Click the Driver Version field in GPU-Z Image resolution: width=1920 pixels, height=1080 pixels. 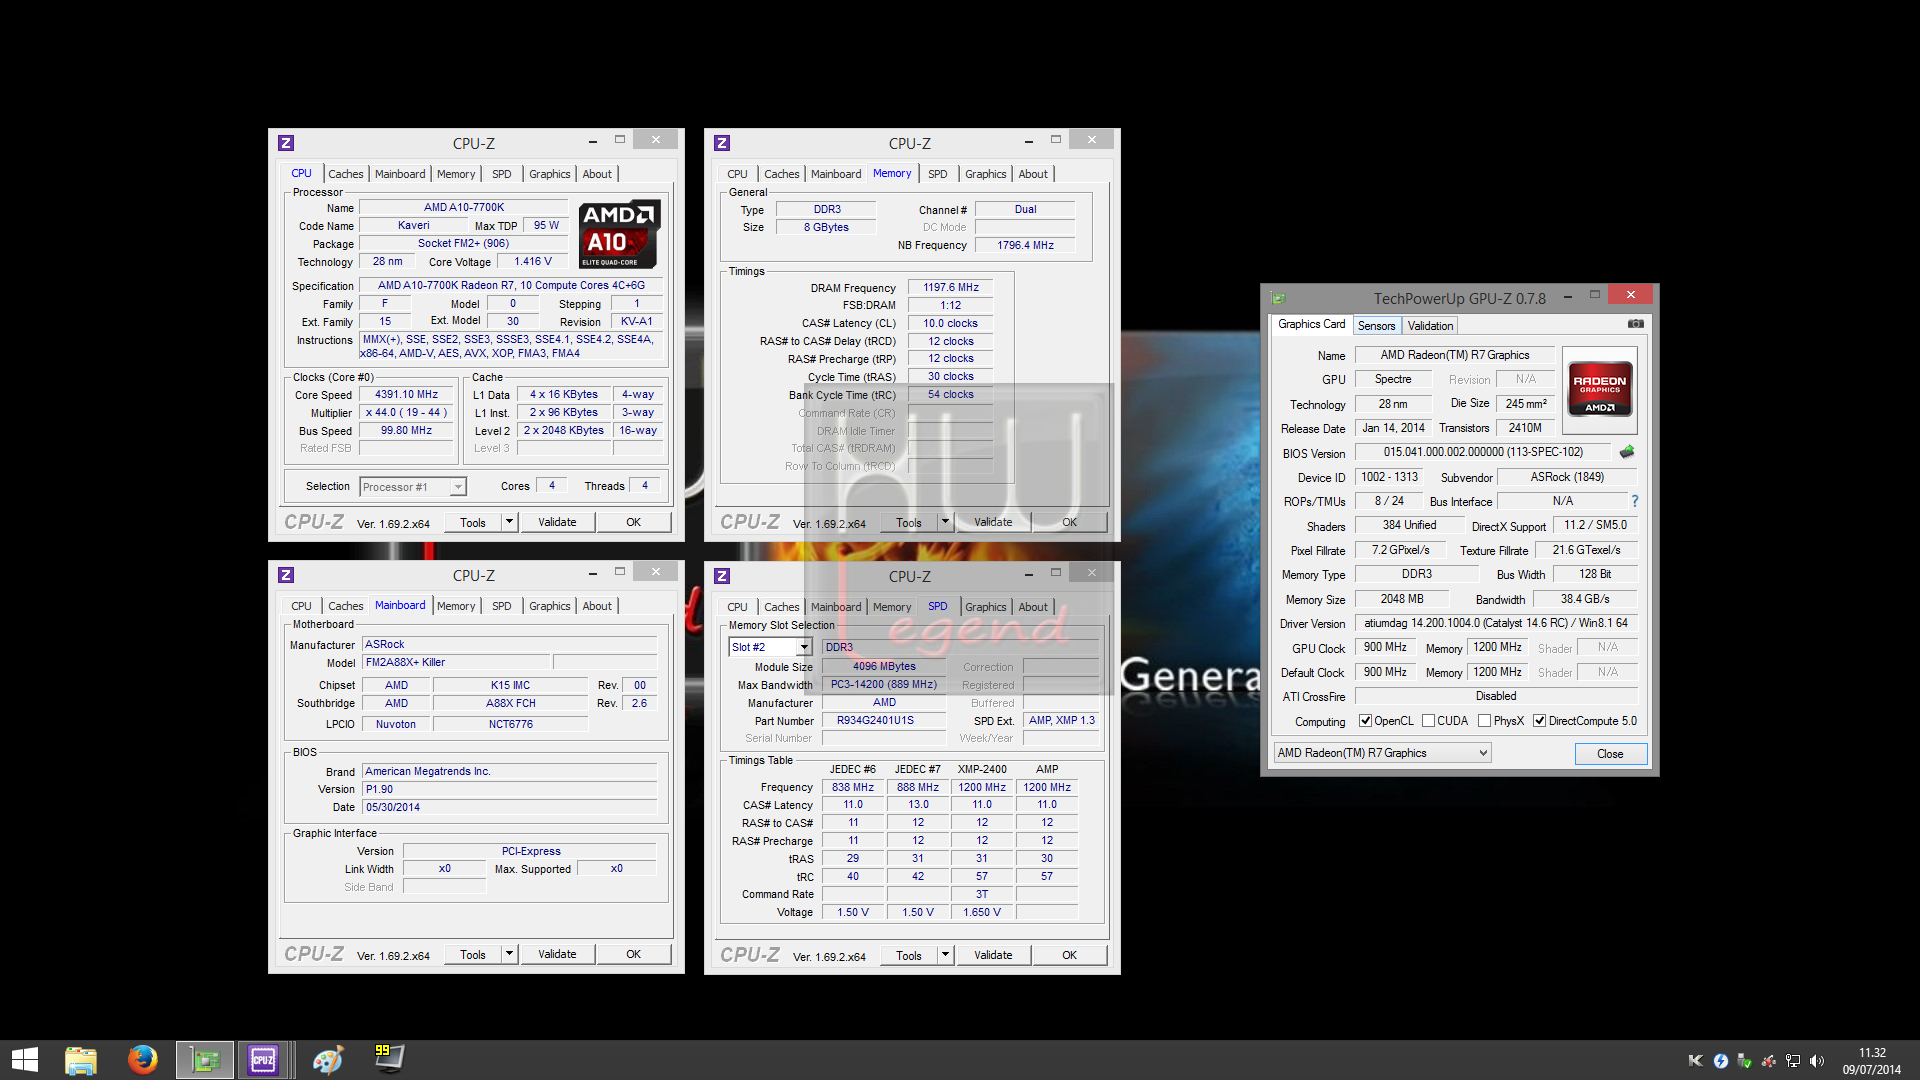1496,623
